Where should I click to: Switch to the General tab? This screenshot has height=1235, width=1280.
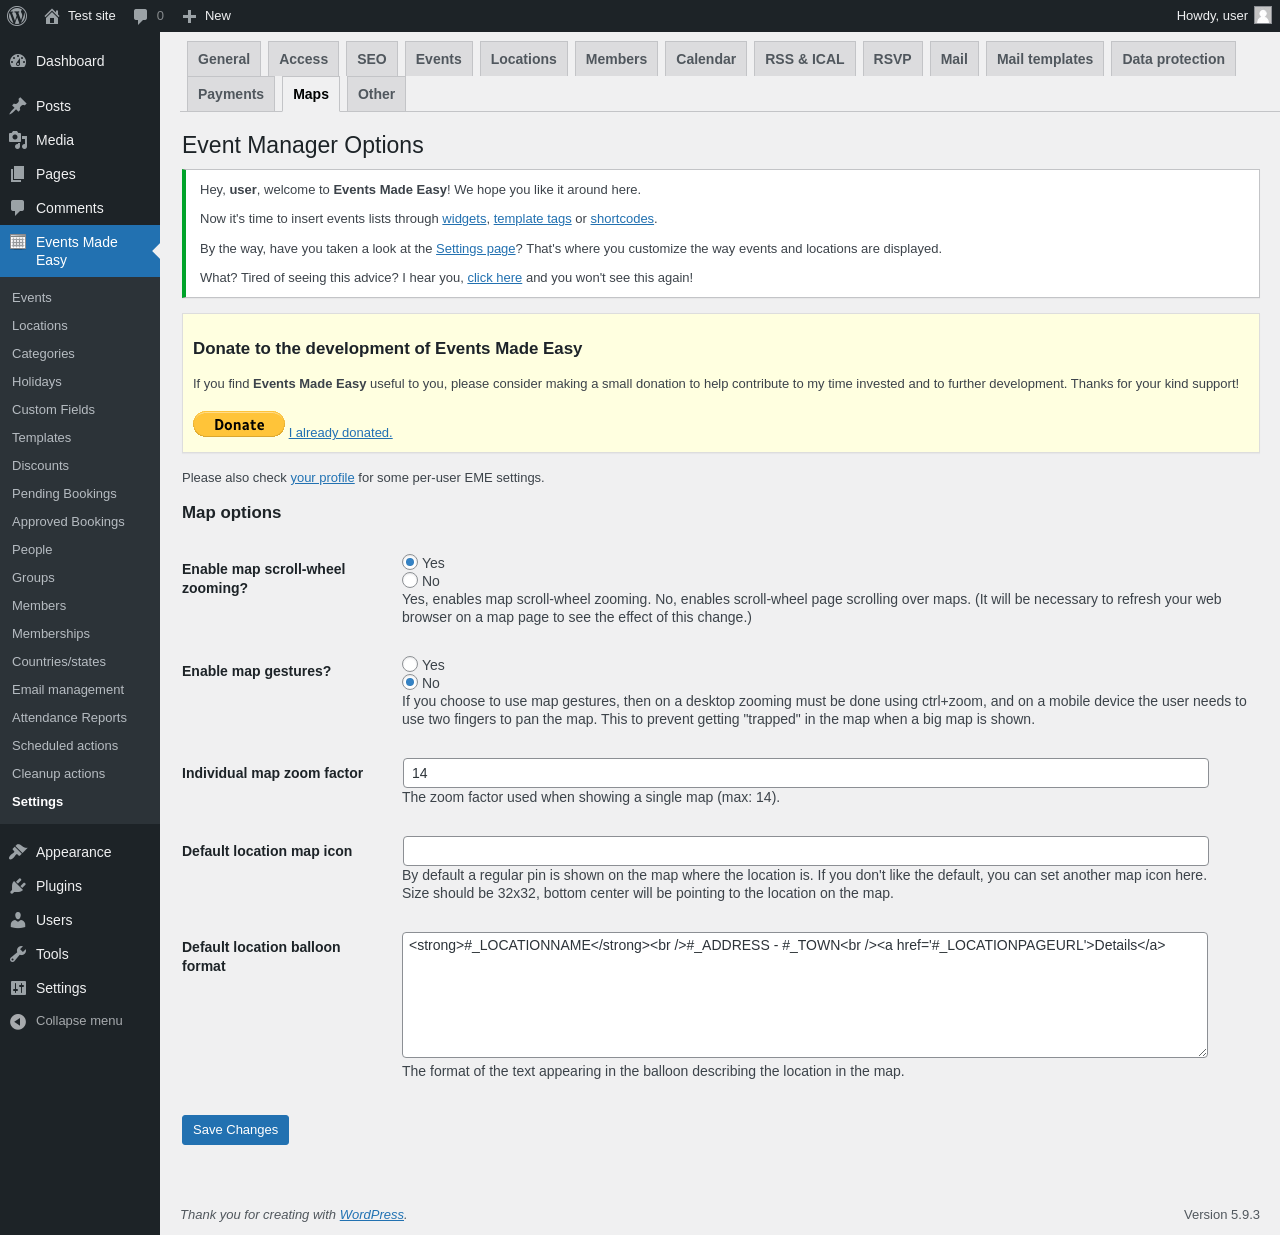click(224, 59)
